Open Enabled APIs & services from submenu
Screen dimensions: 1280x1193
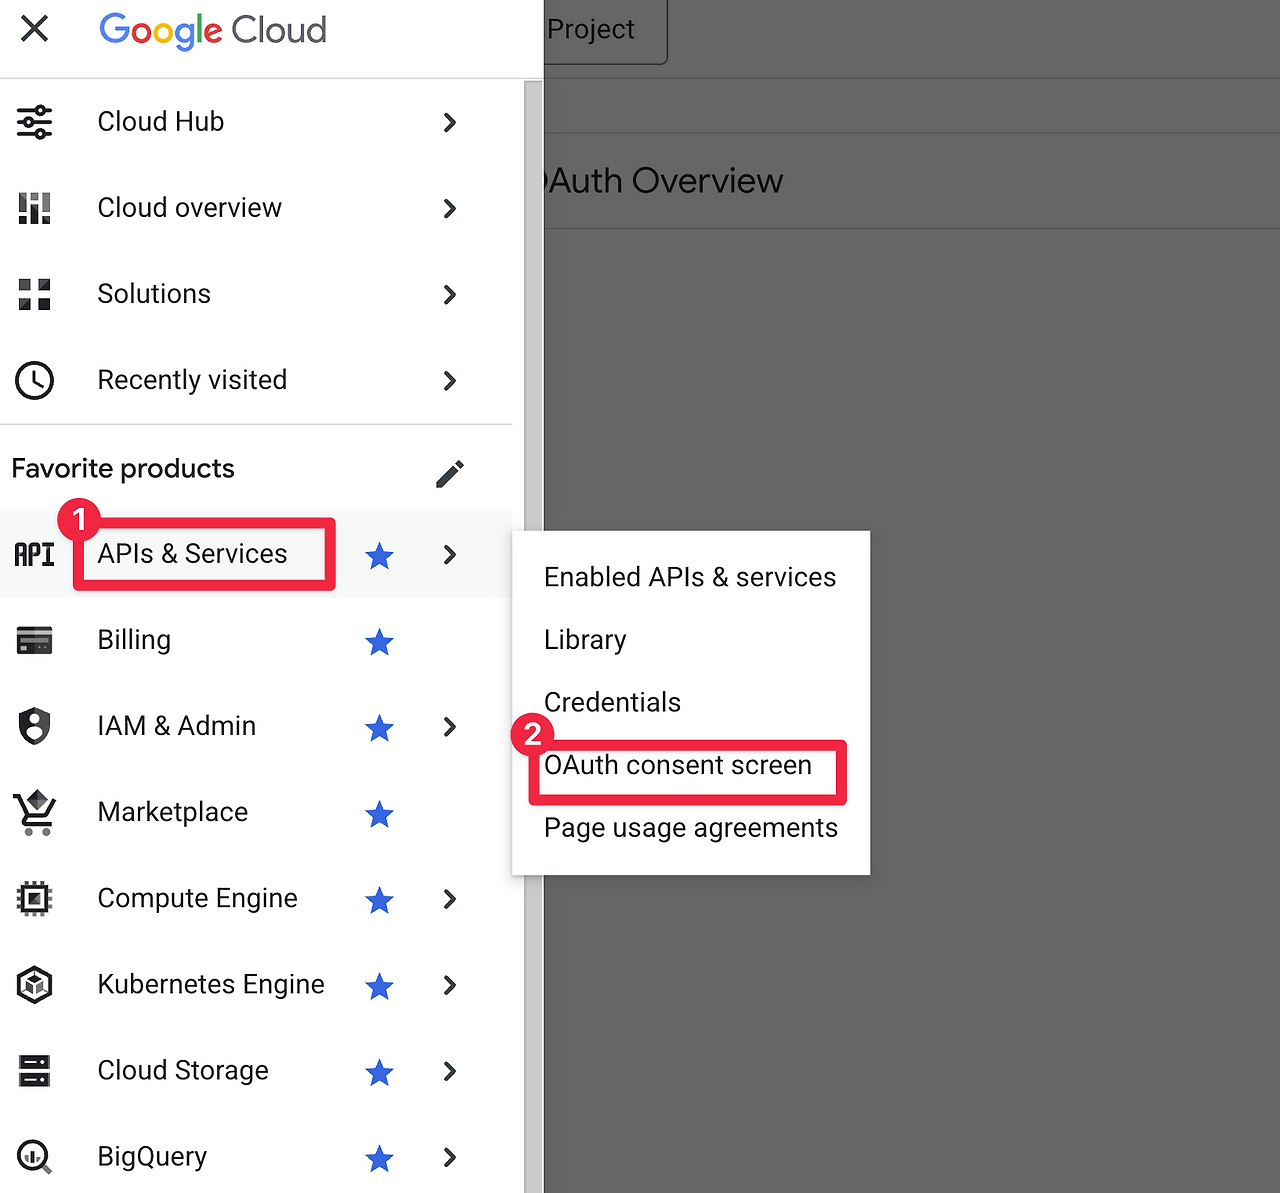tap(690, 577)
